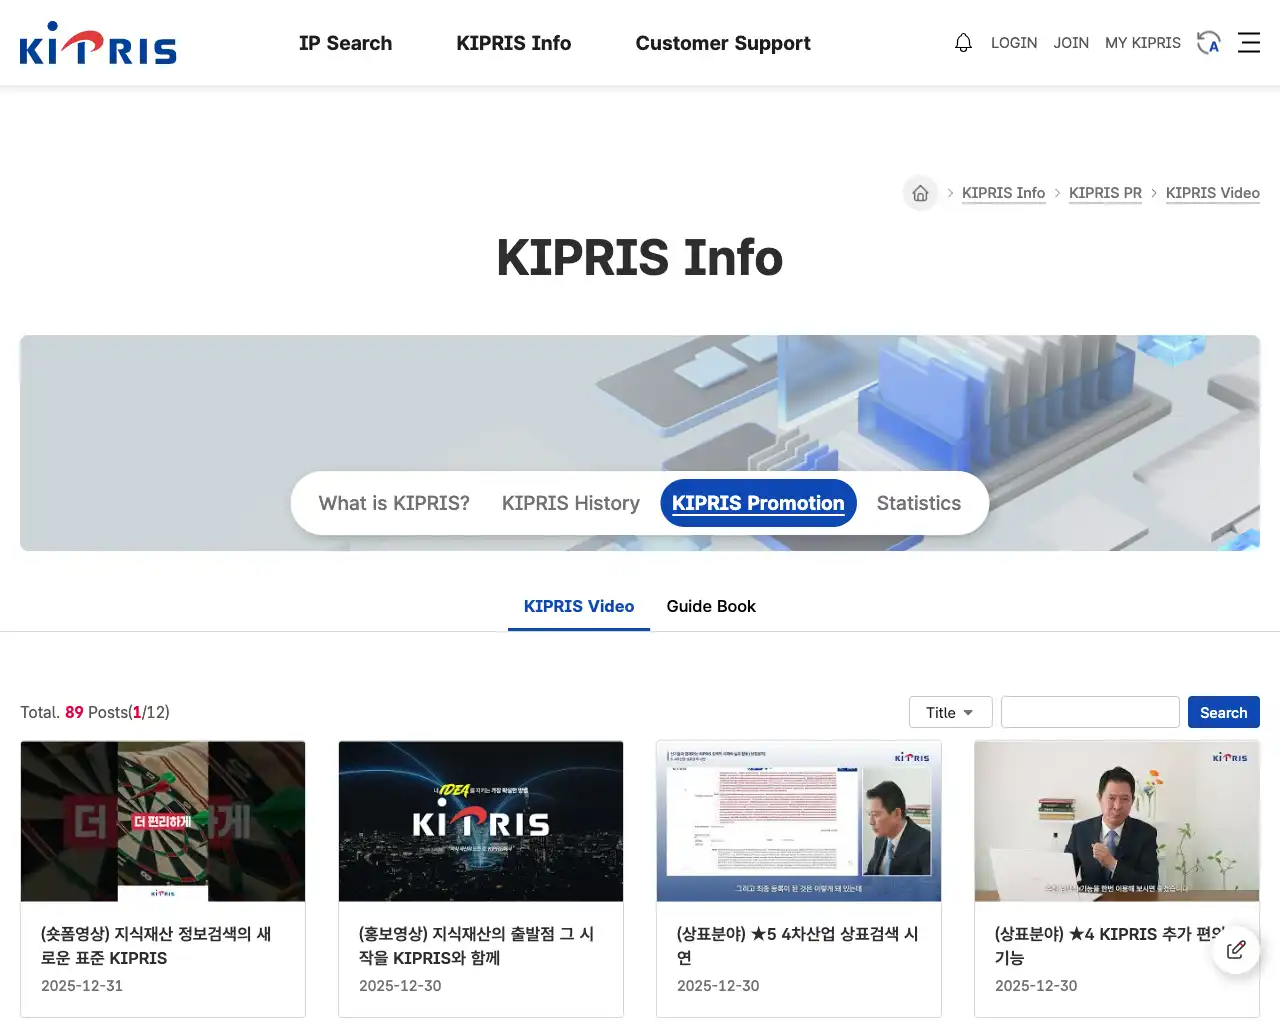Open the KIPRIS Info menu
This screenshot has height=1024, width=1280.
pyautogui.click(x=513, y=43)
